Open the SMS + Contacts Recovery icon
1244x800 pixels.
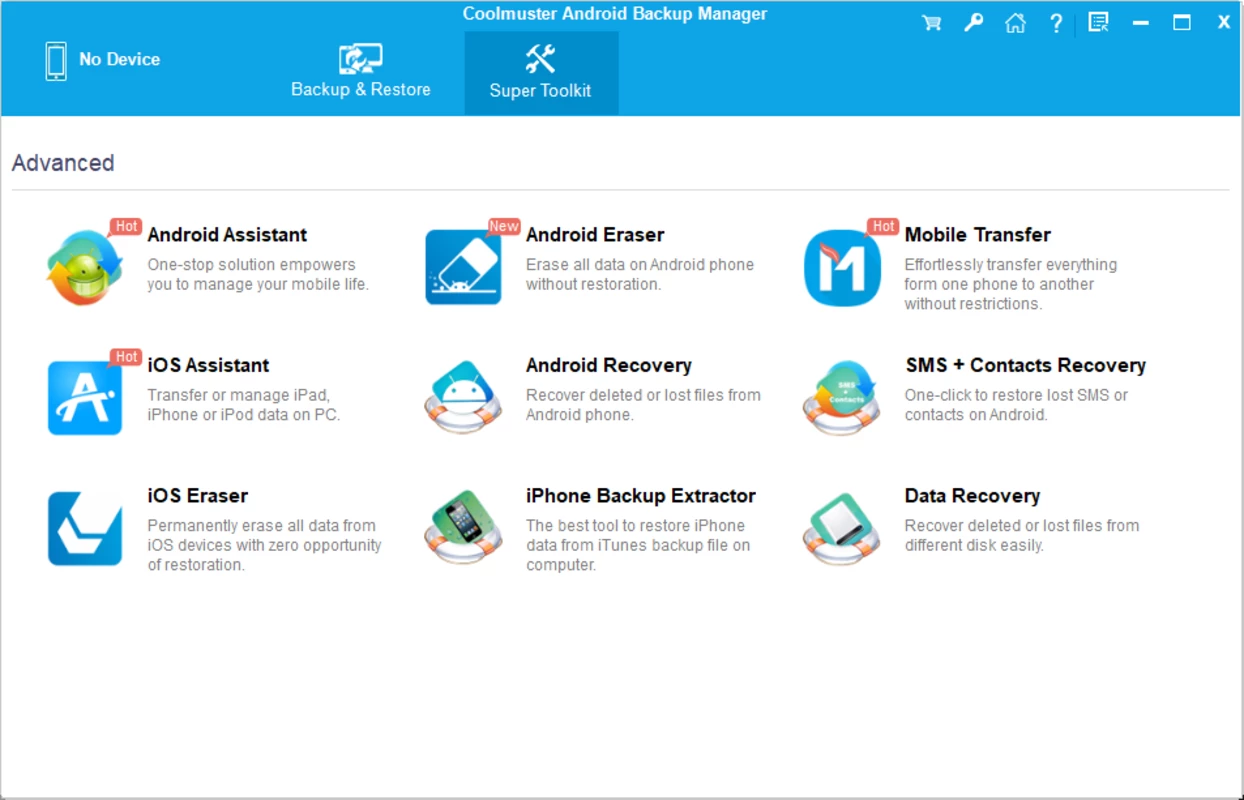(842, 398)
